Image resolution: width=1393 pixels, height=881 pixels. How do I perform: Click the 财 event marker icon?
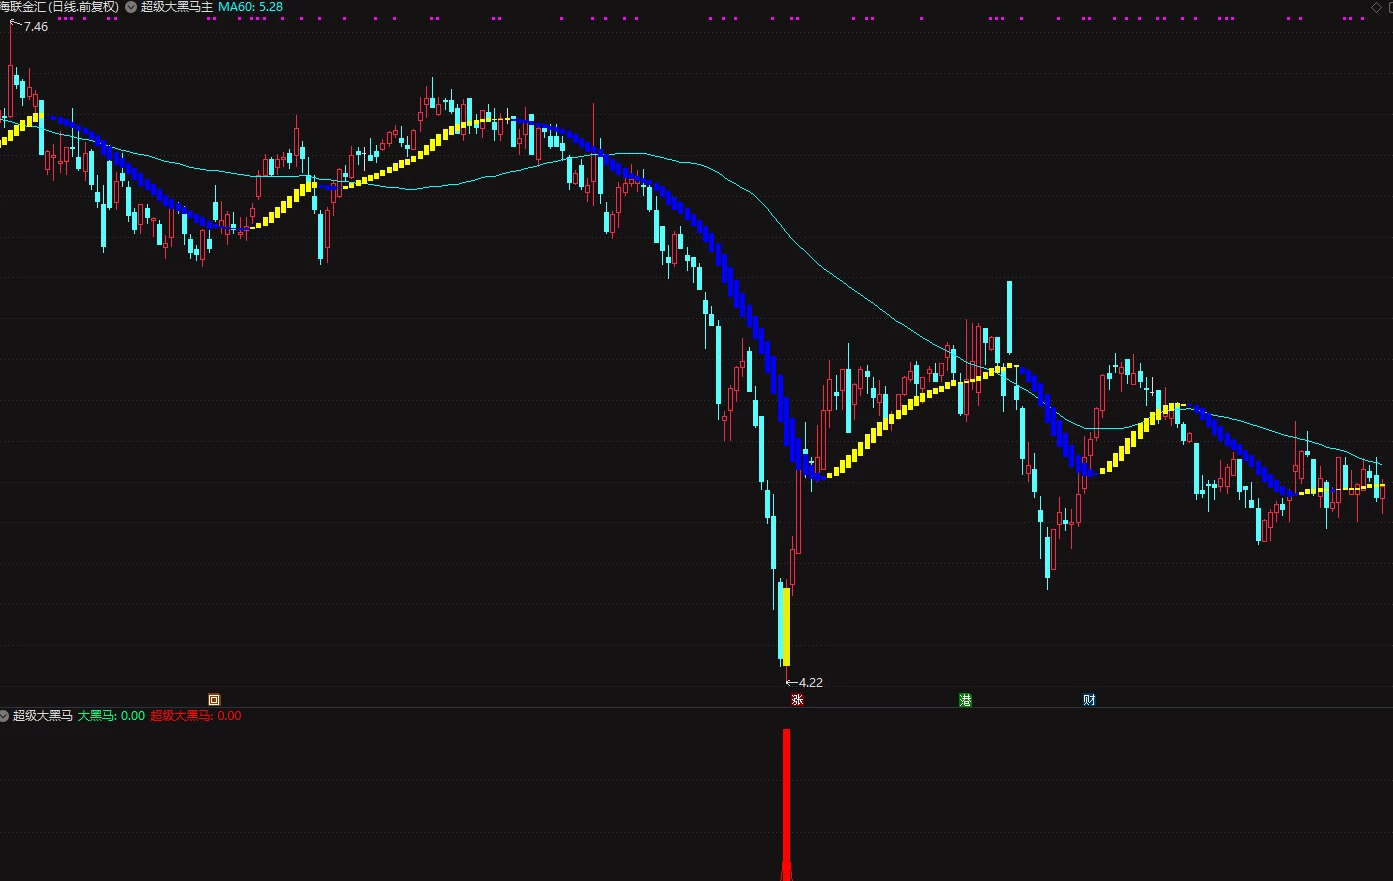click(x=1089, y=700)
